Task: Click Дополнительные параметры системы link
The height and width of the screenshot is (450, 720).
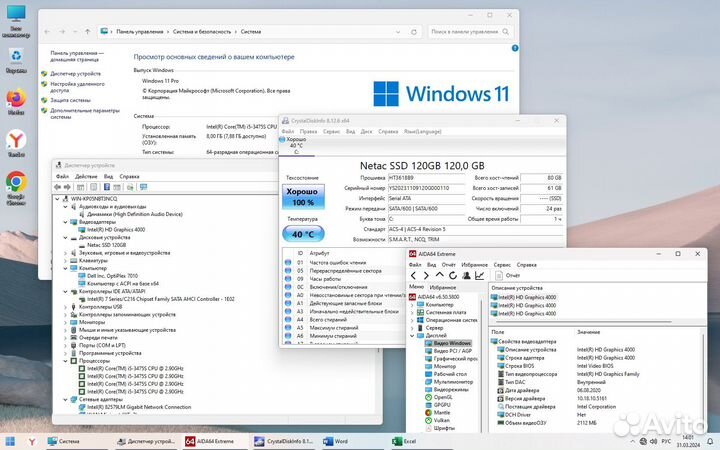Action: tap(85, 113)
